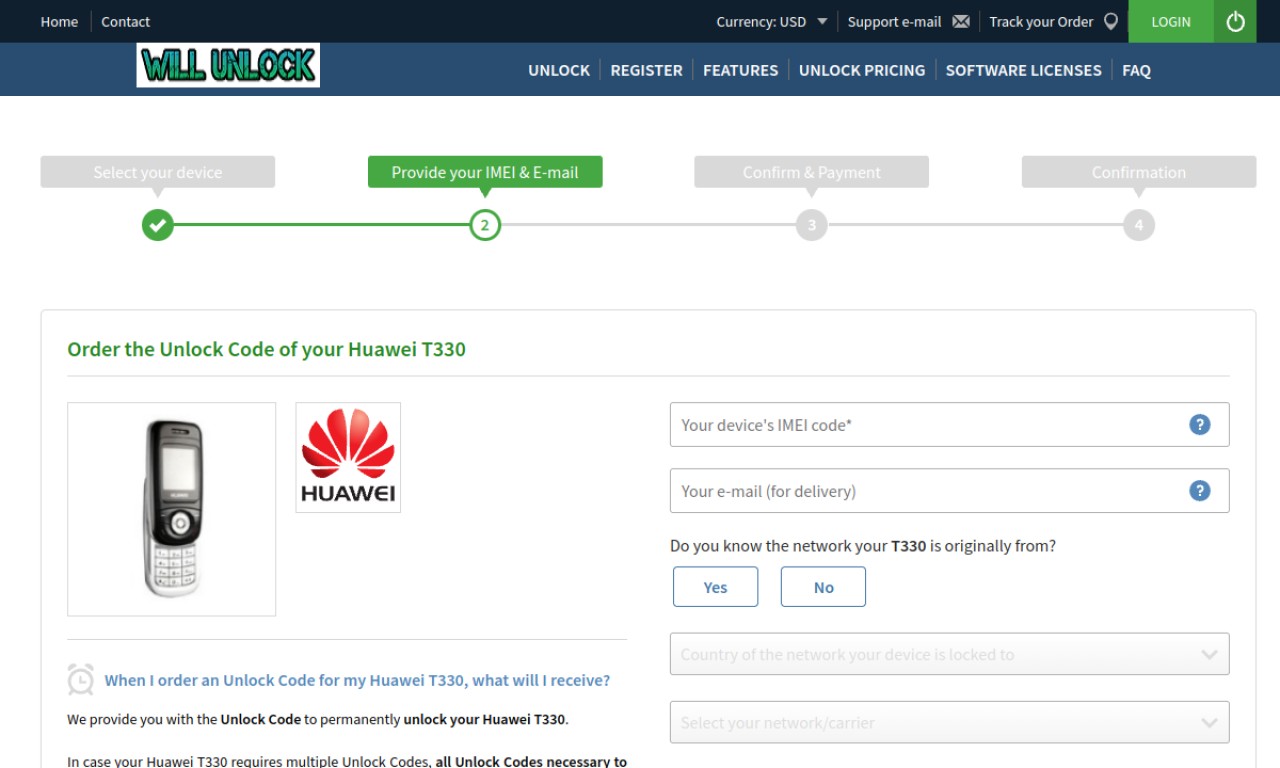This screenshot has height=768, width=1280.
Task: Click the step 4 circle indicator
Action: click(1138, 225)
